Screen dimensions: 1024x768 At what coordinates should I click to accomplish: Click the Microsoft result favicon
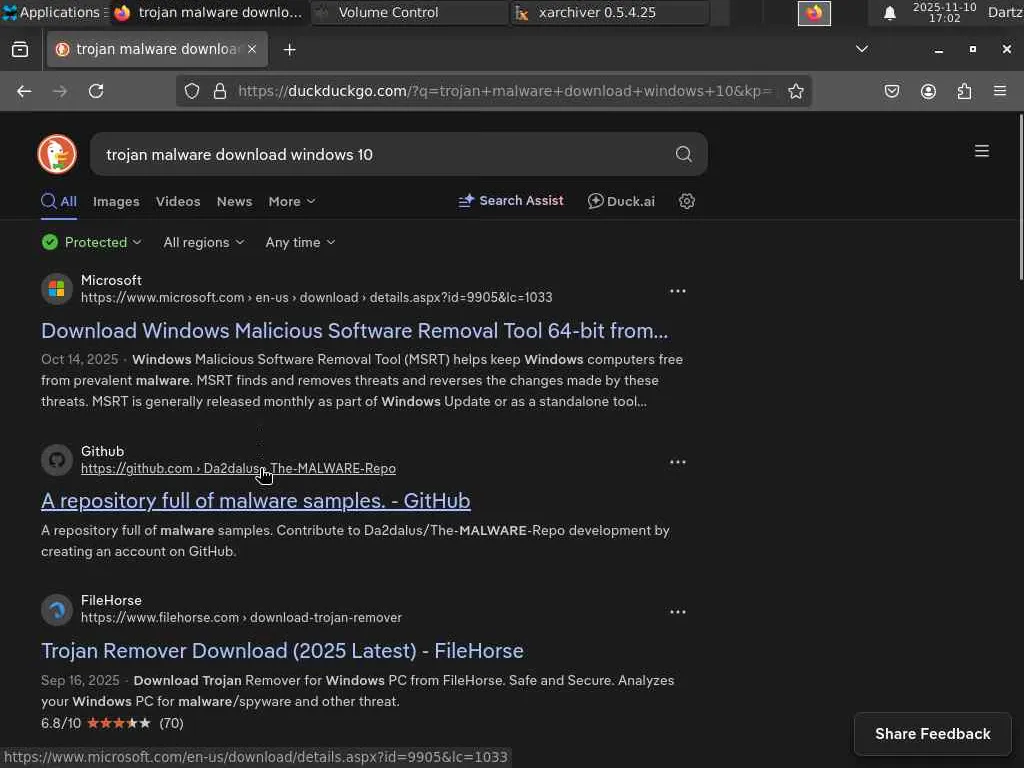tap(57, 289)
